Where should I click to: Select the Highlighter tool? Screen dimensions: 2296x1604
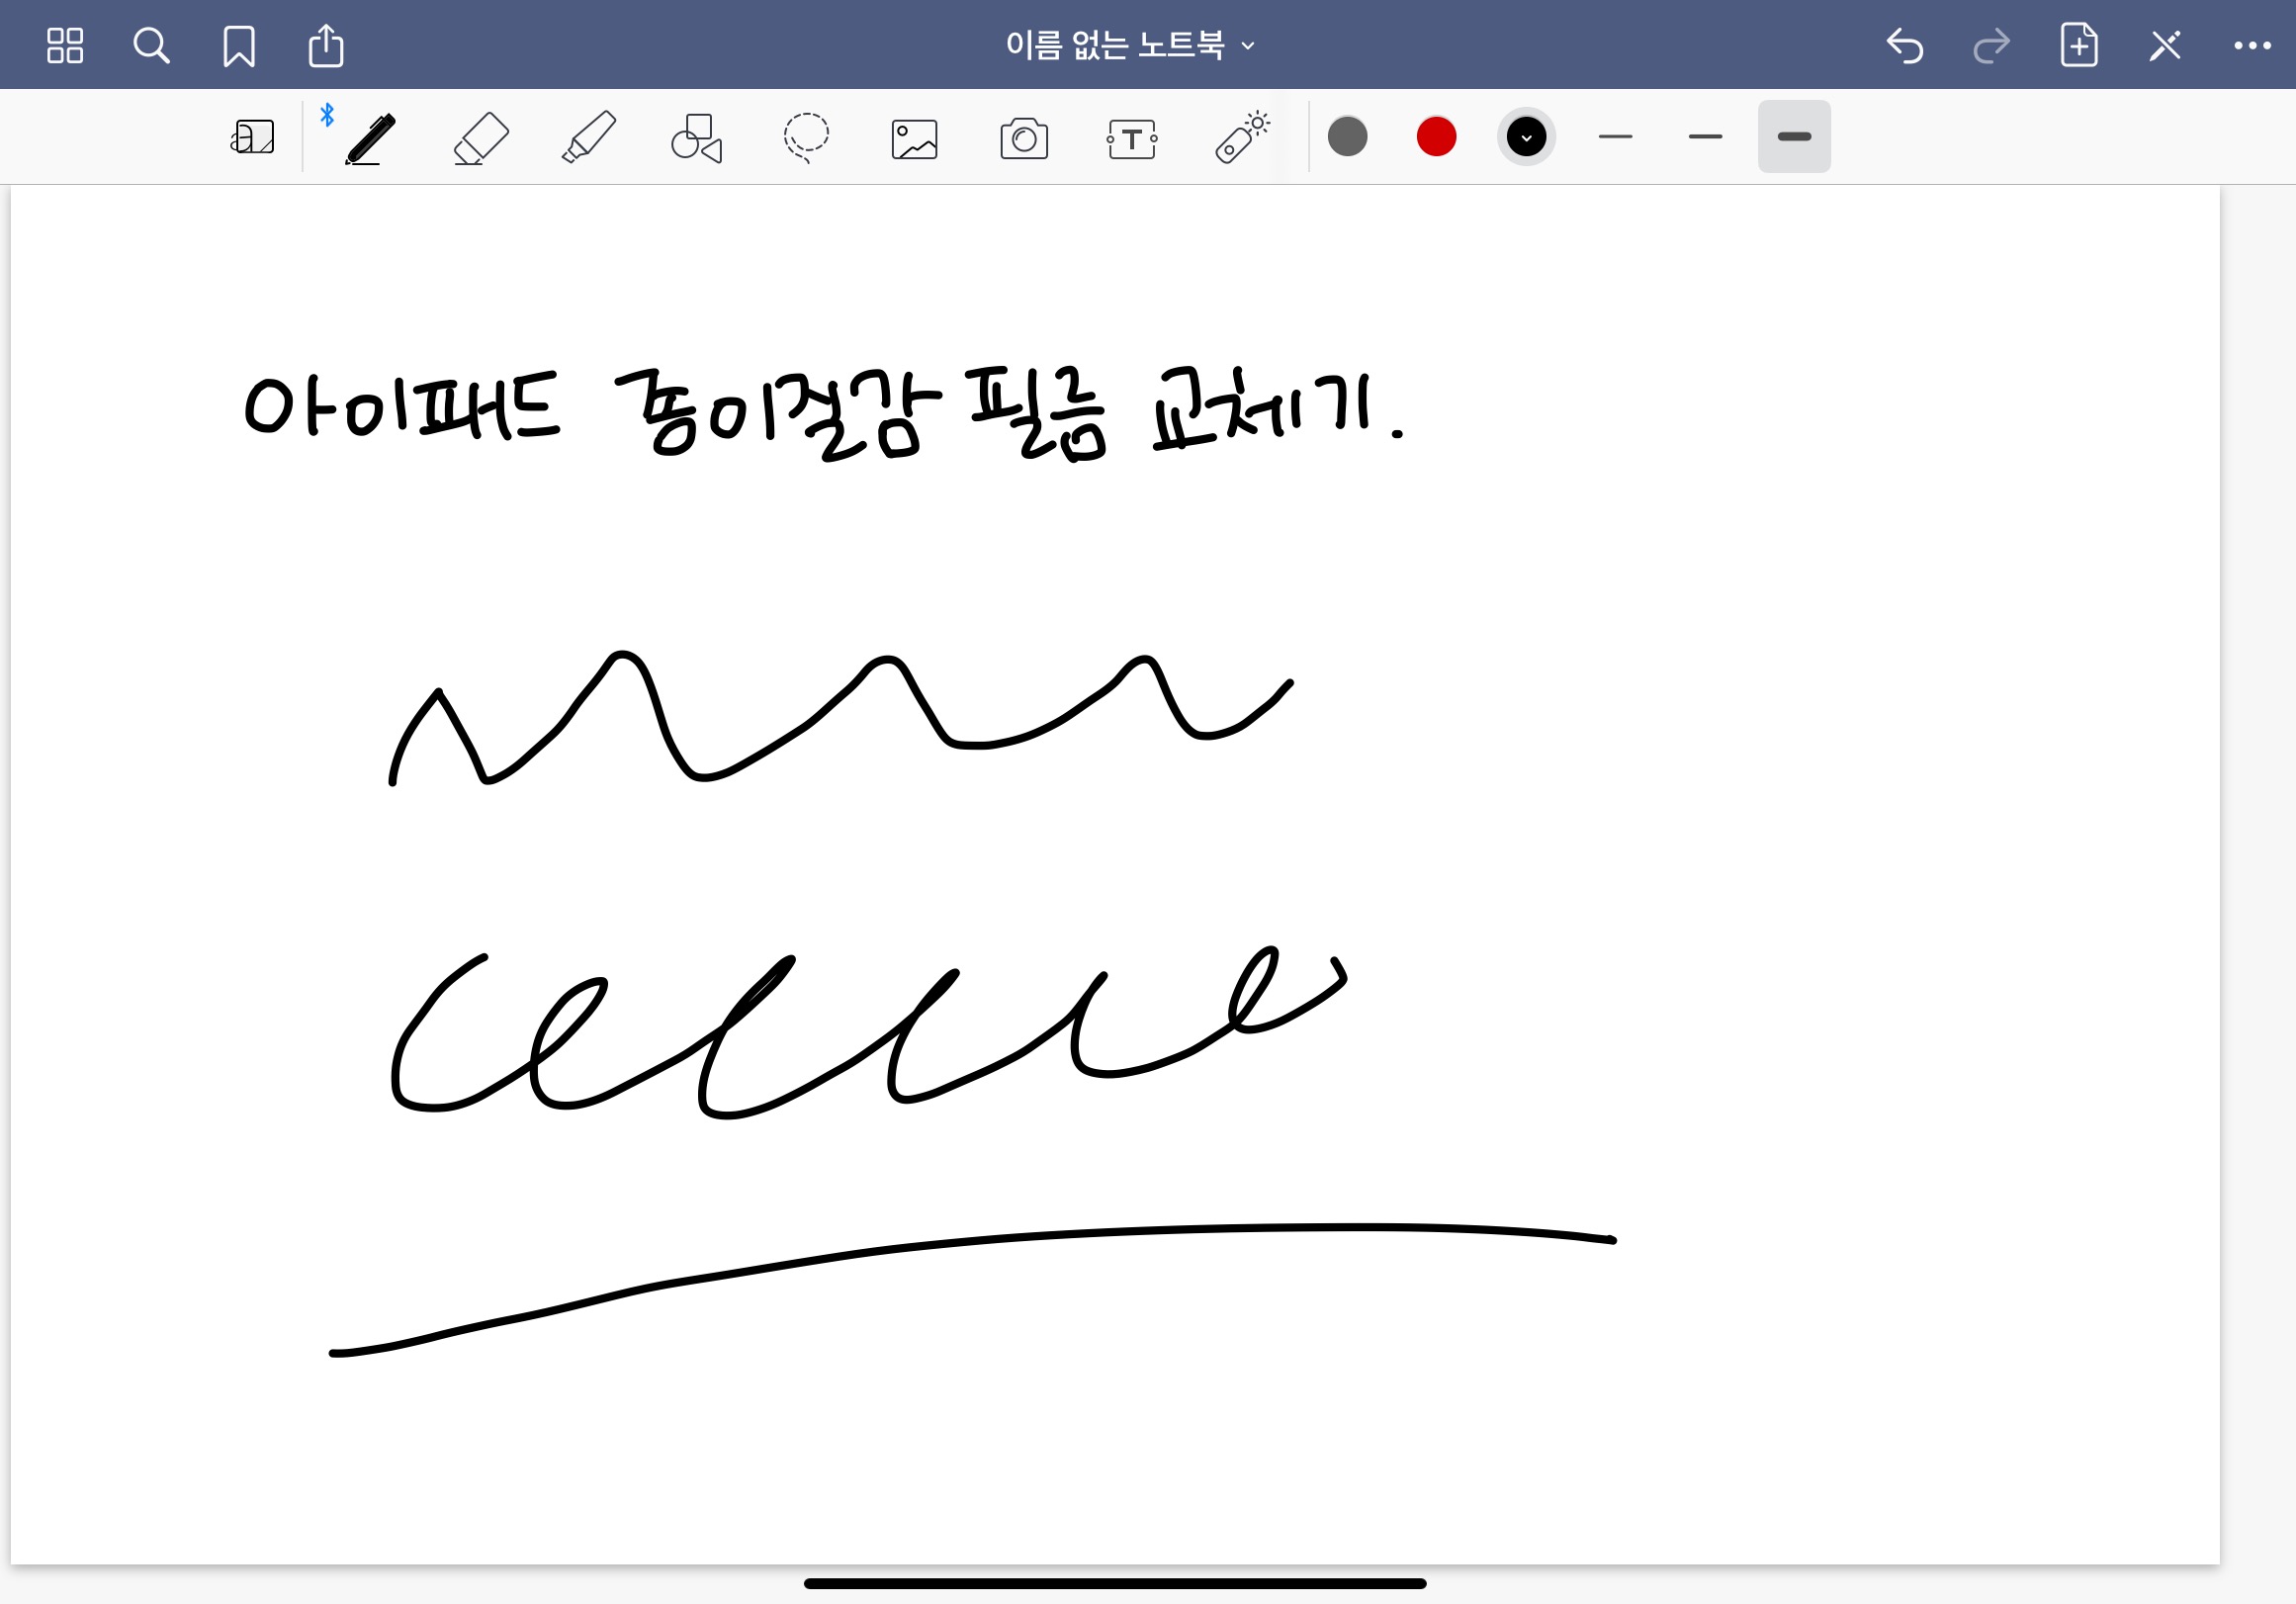coord(589,137)
